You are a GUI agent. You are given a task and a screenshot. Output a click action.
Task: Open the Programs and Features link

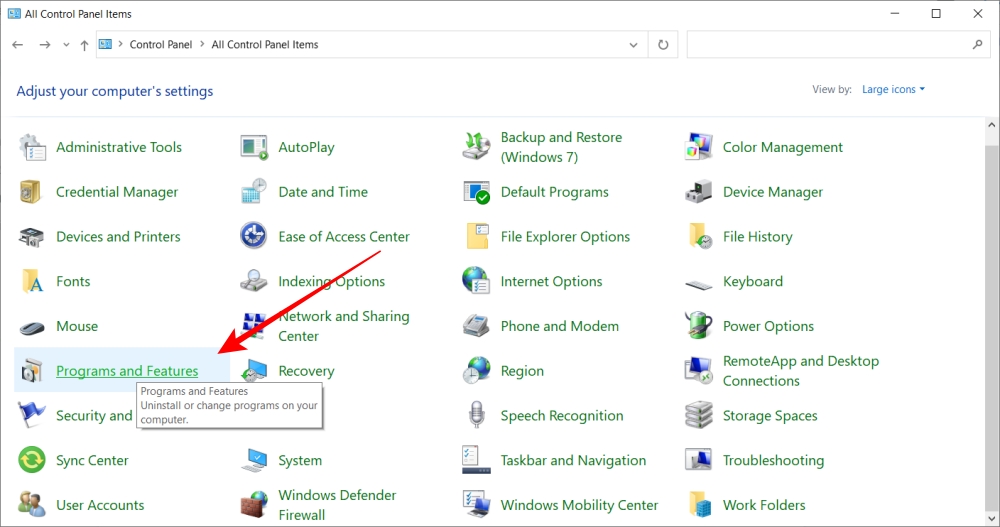(127, 371)
